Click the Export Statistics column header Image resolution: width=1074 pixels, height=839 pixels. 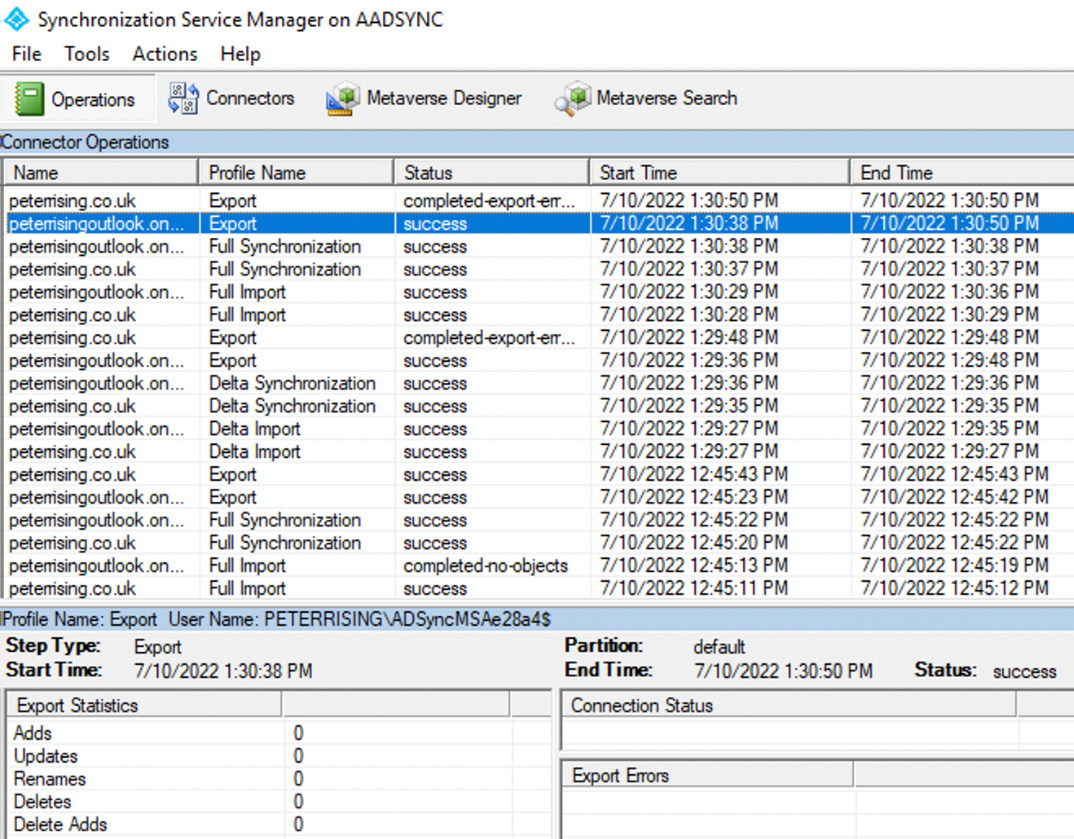click(x=145, y=705)
